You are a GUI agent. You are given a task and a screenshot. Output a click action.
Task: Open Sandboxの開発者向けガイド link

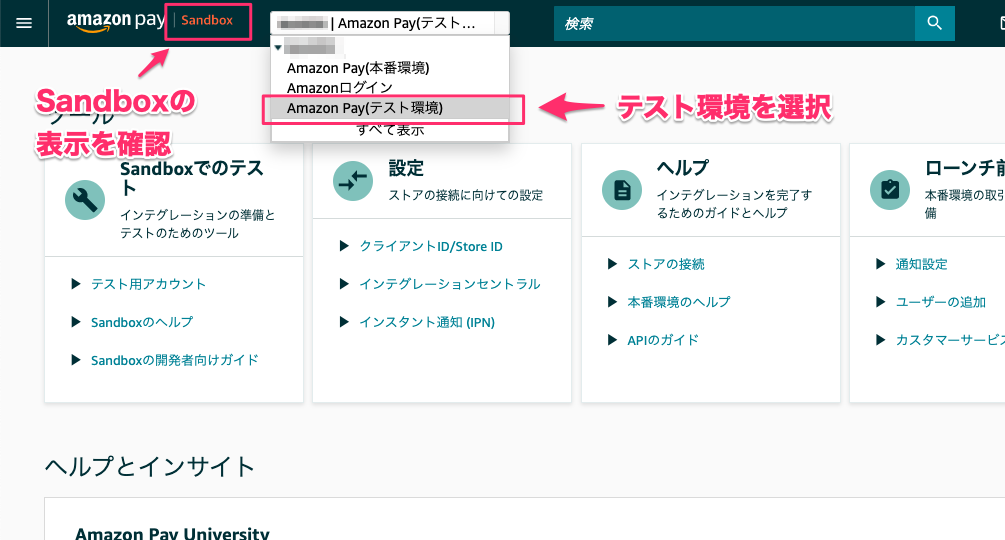pos(174,360)
